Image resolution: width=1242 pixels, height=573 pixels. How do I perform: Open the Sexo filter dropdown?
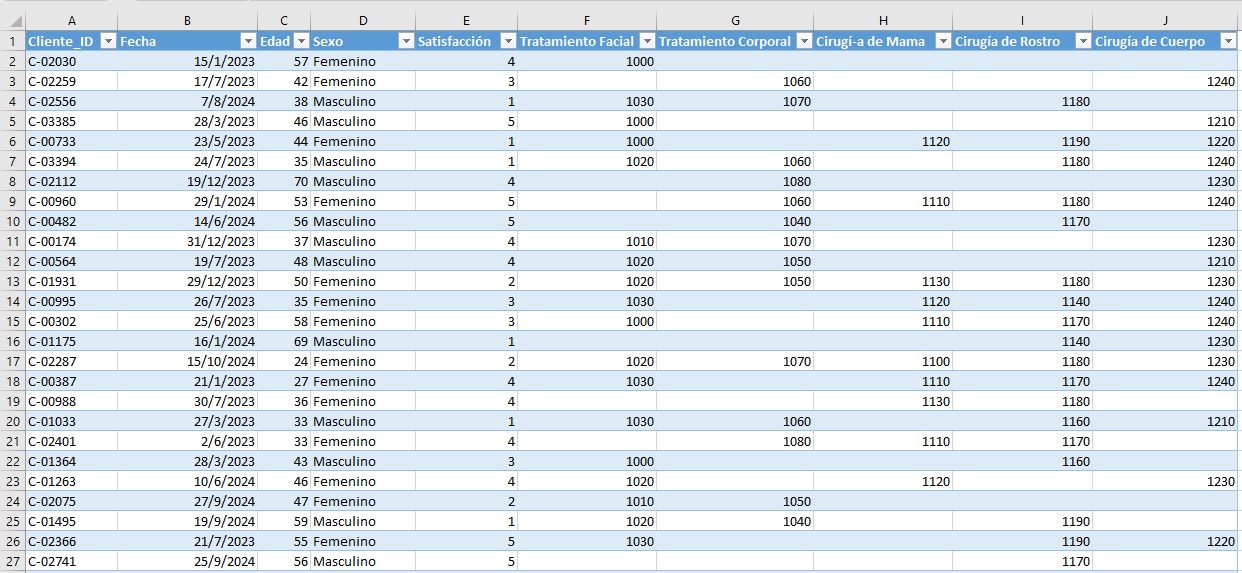(406, 41)
